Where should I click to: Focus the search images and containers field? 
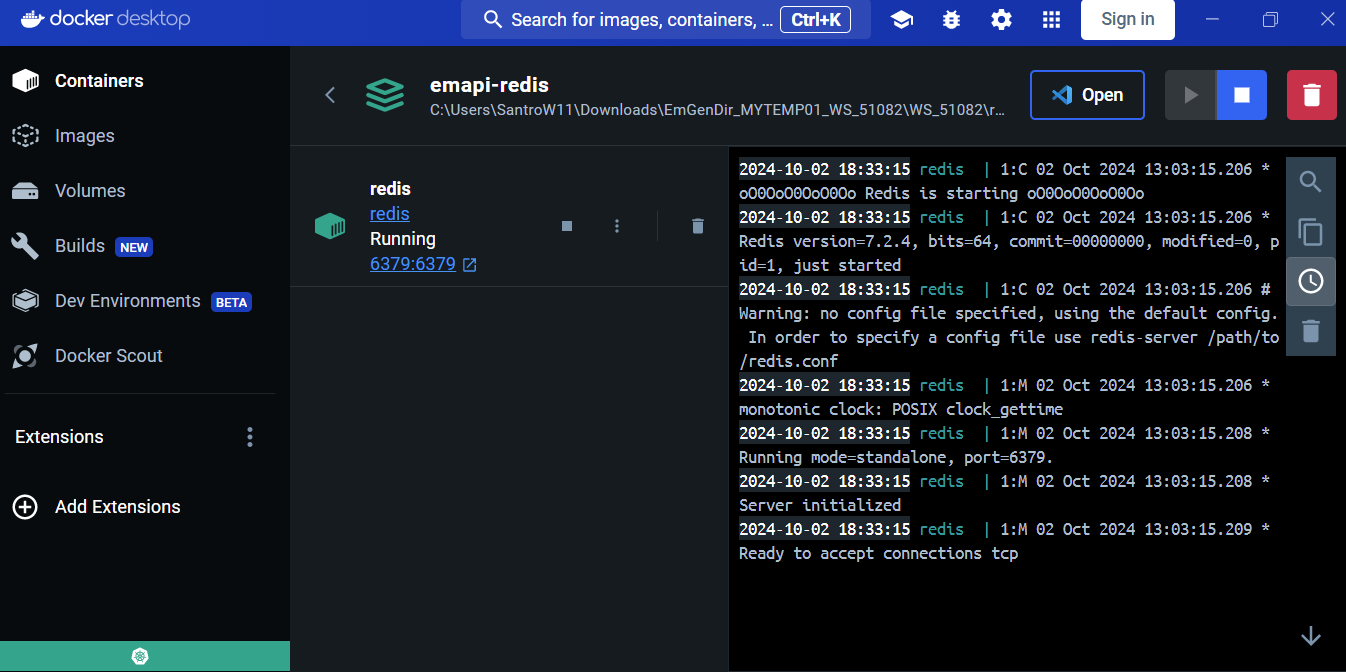pyautogui.click(x=666, y=20)
